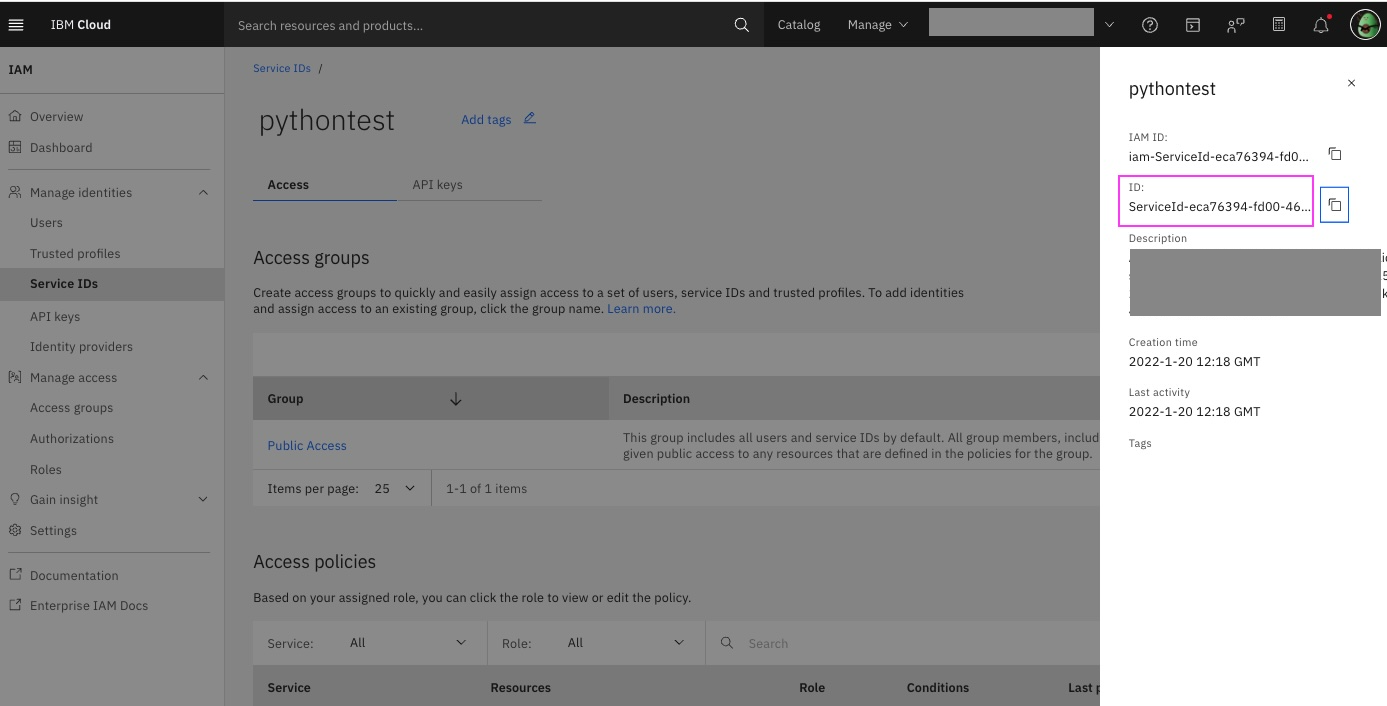Collapse the Manage identities section
The width and height of the screenshot is (1387, 706).
[204, 192]
